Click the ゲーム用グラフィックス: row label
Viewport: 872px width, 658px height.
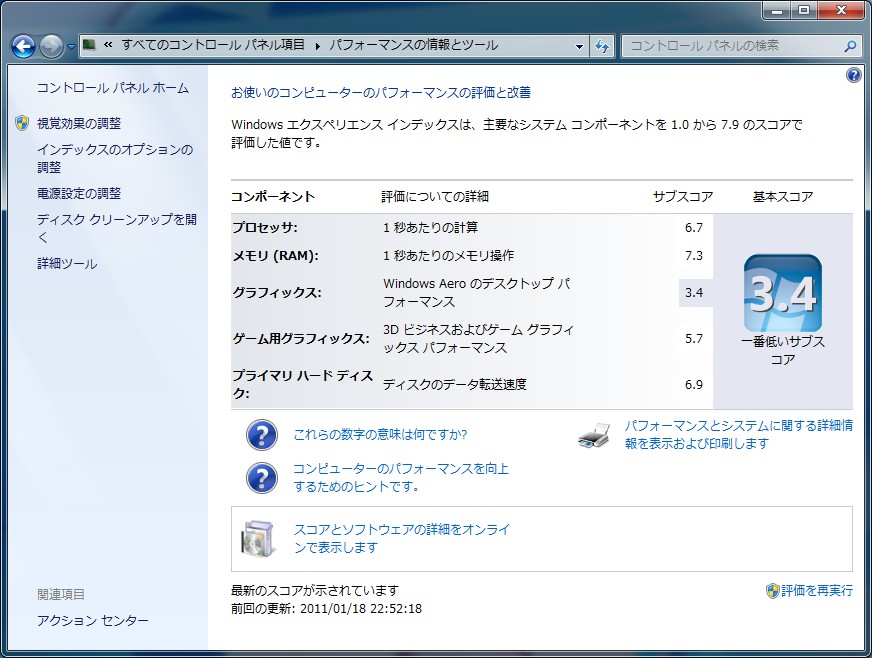301,339
